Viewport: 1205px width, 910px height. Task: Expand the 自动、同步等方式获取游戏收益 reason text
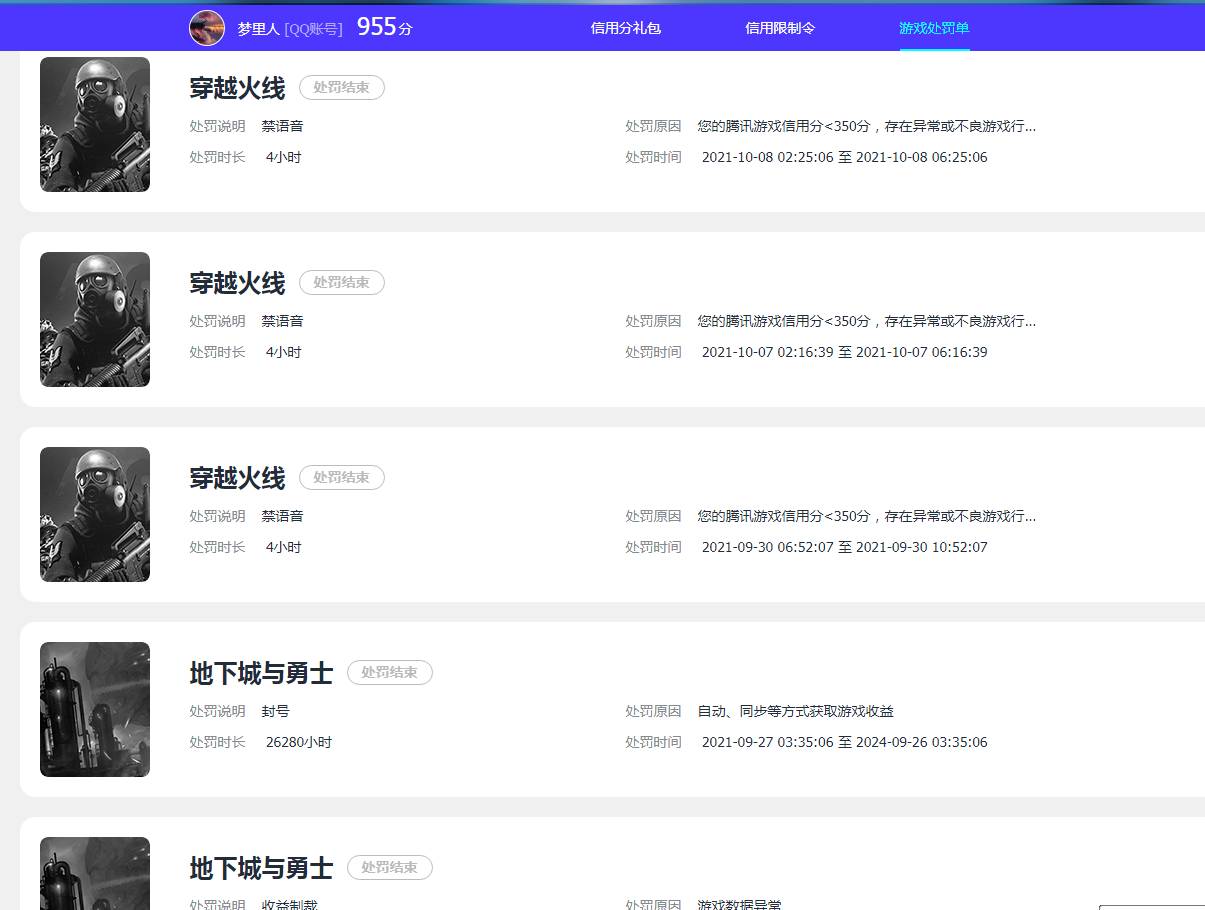pyautogui.click(x=796, y=711)
